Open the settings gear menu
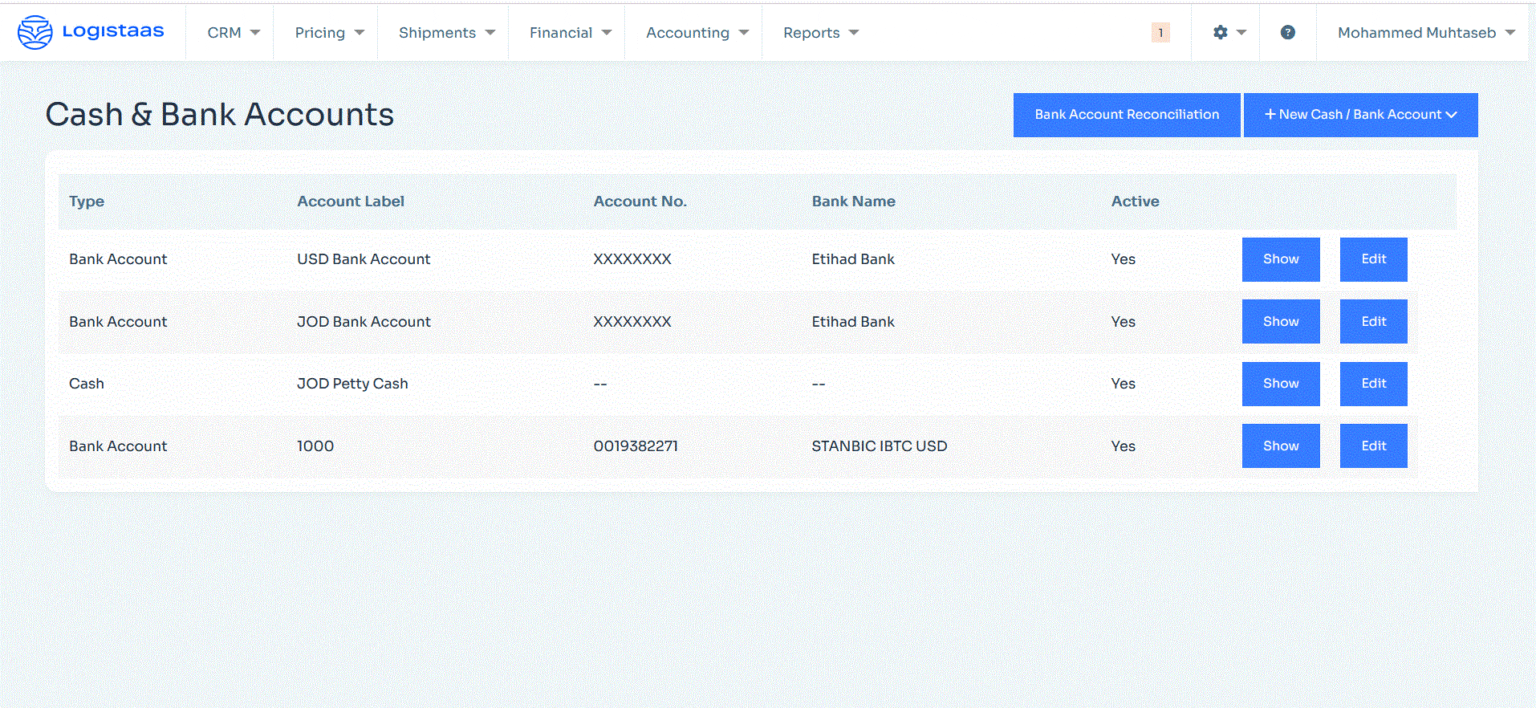 tap(1229, 32)
